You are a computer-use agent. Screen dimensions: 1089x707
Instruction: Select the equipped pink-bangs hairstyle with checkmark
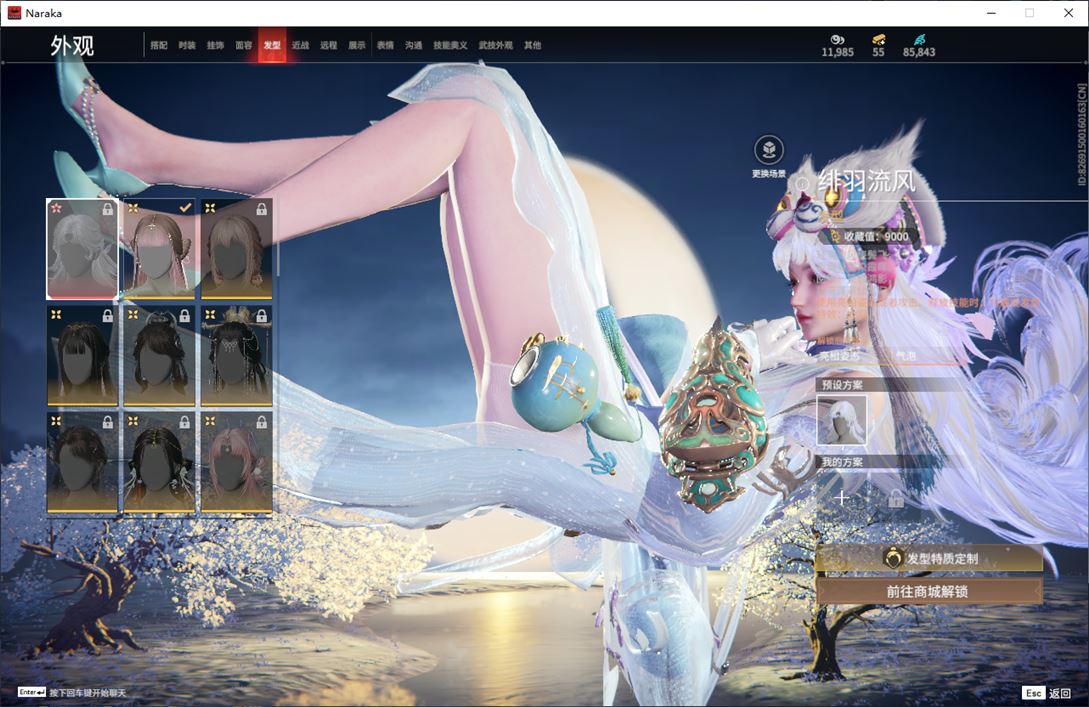click(159, 249)
